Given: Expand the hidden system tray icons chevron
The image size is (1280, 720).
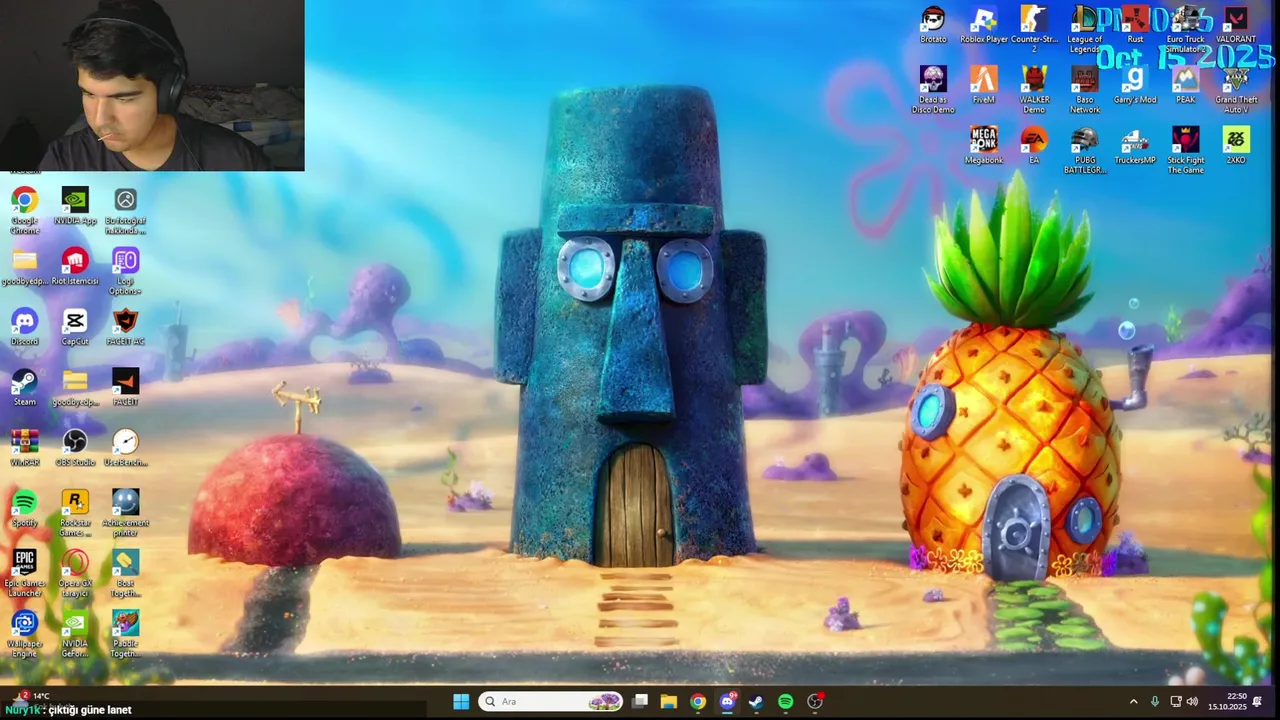Looking at the screenshot, I should (1133, 702).
